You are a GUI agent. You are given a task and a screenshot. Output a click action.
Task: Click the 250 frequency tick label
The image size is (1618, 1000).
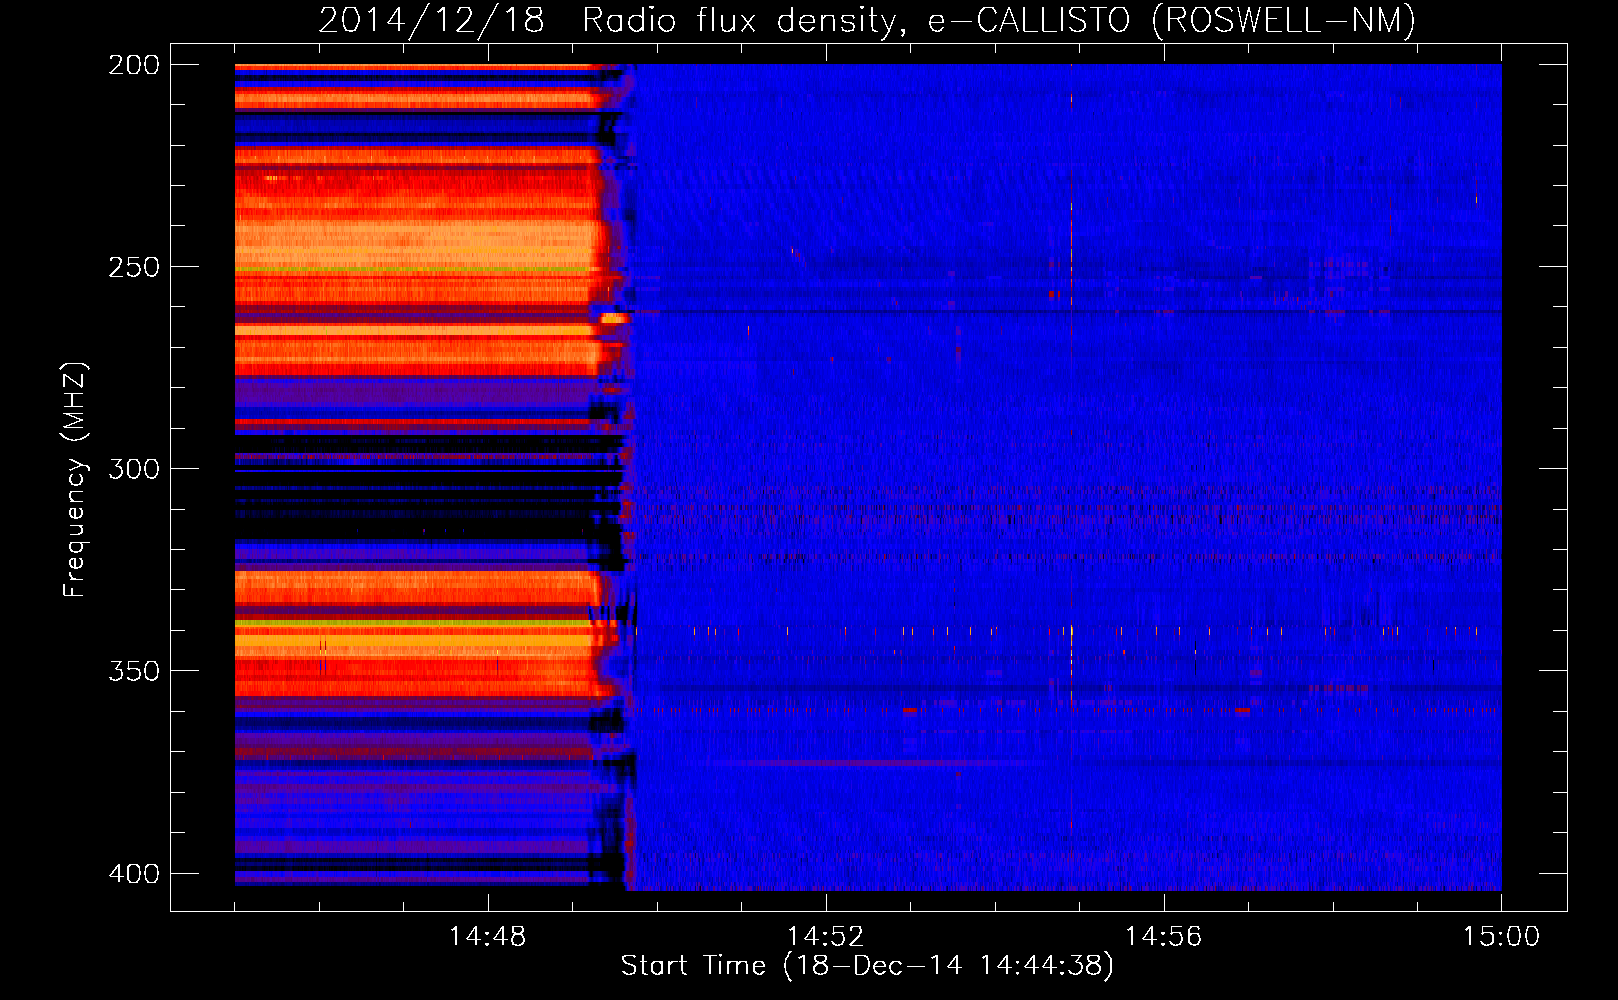coord(134,267)
